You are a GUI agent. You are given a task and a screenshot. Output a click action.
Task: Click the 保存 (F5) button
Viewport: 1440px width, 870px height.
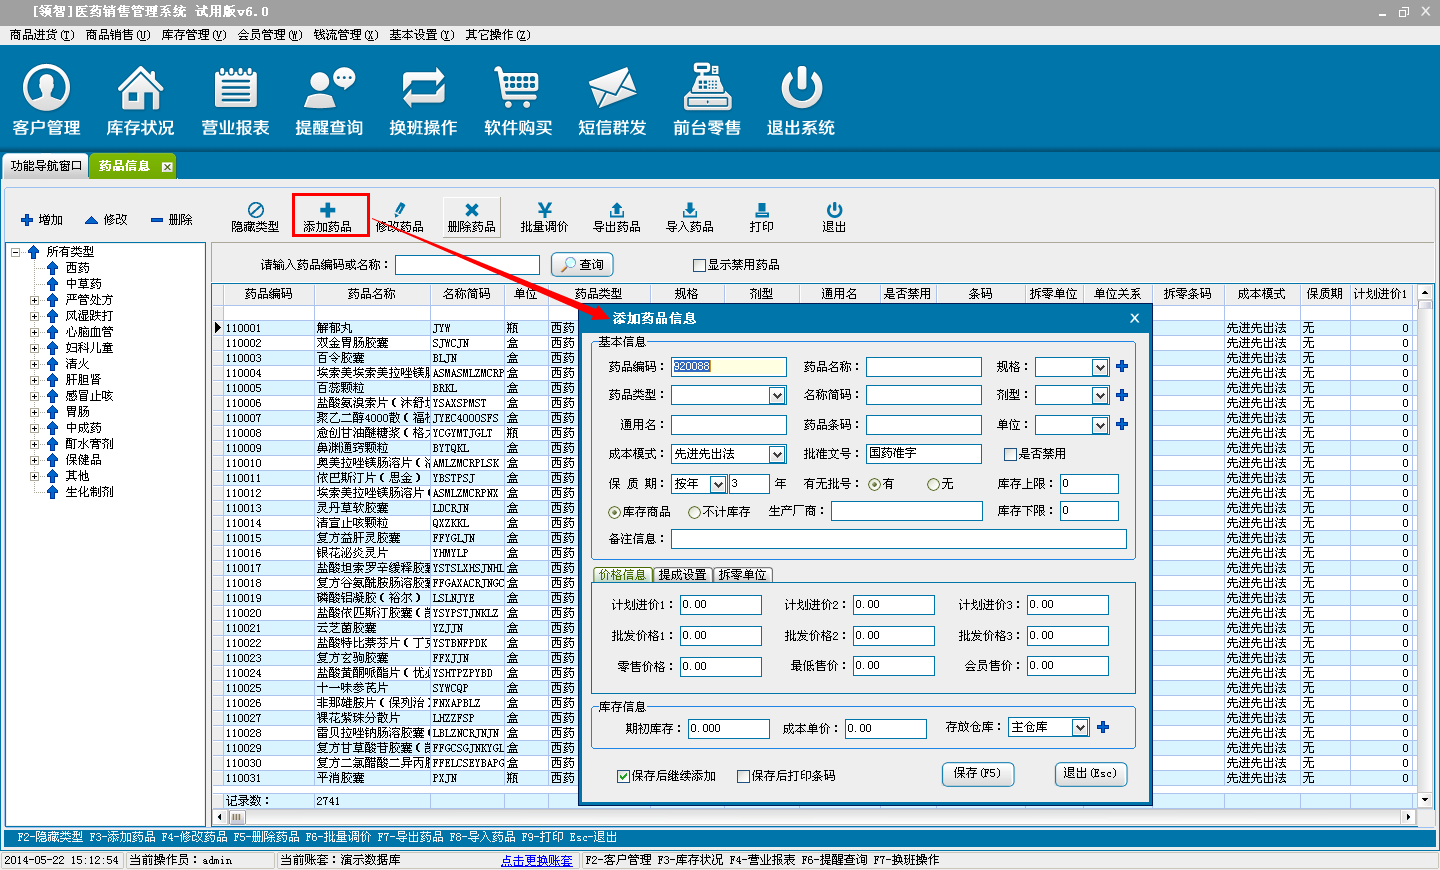click(977, 773)
